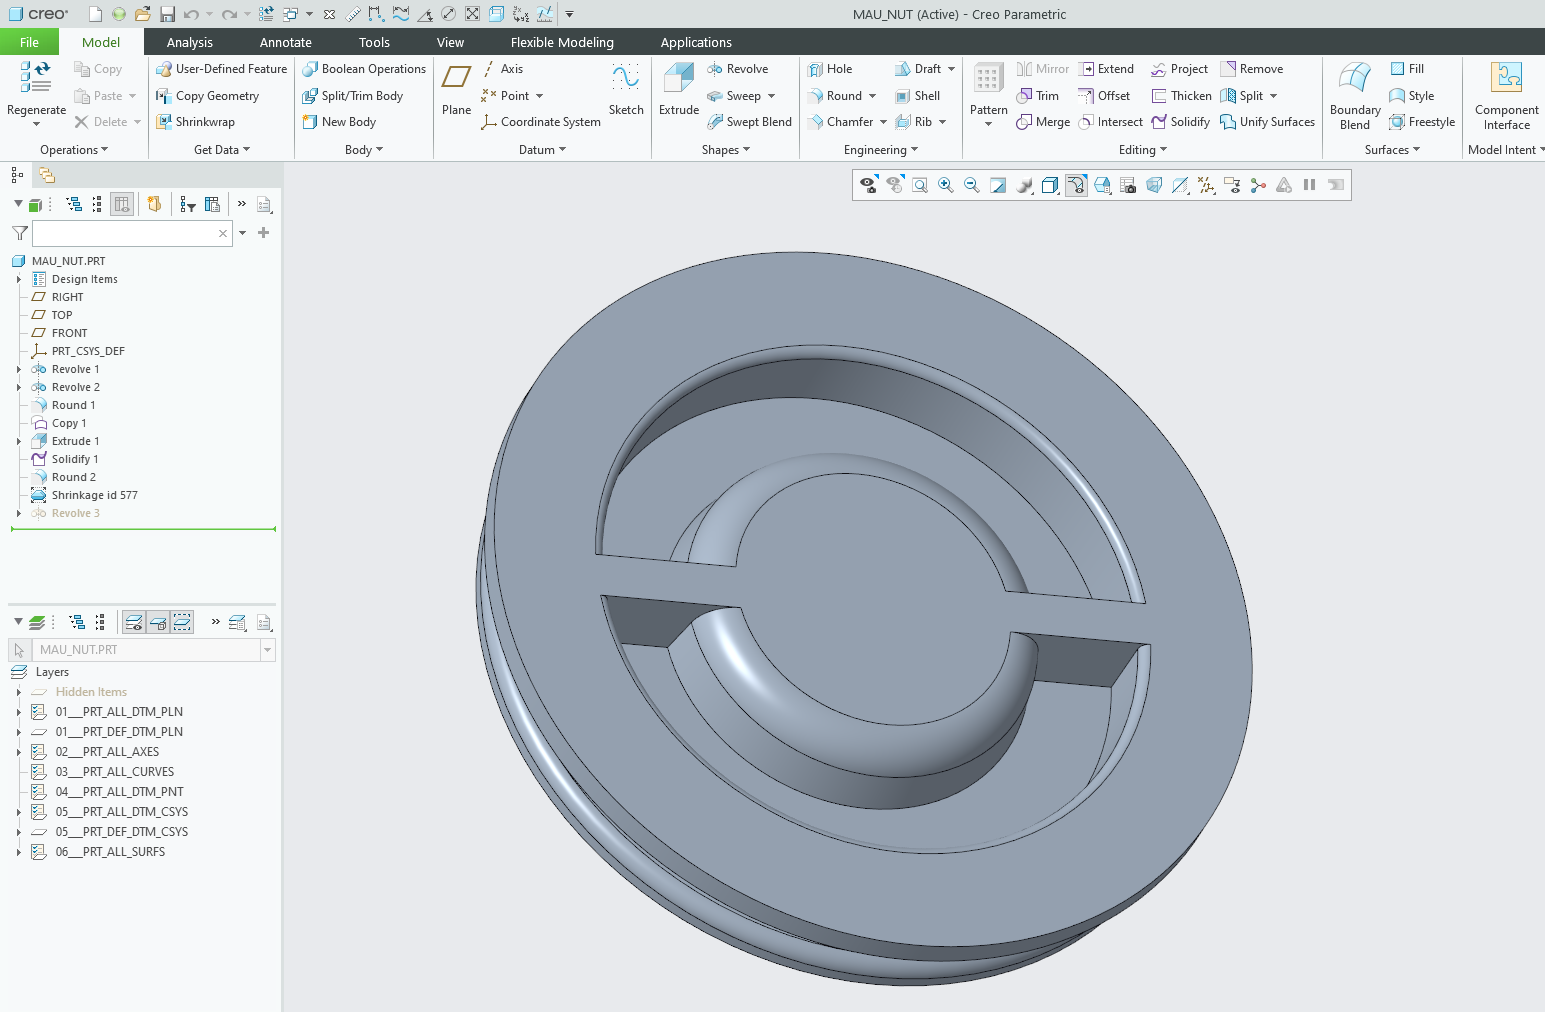Click the Extrude tool icon

point(678,80)
